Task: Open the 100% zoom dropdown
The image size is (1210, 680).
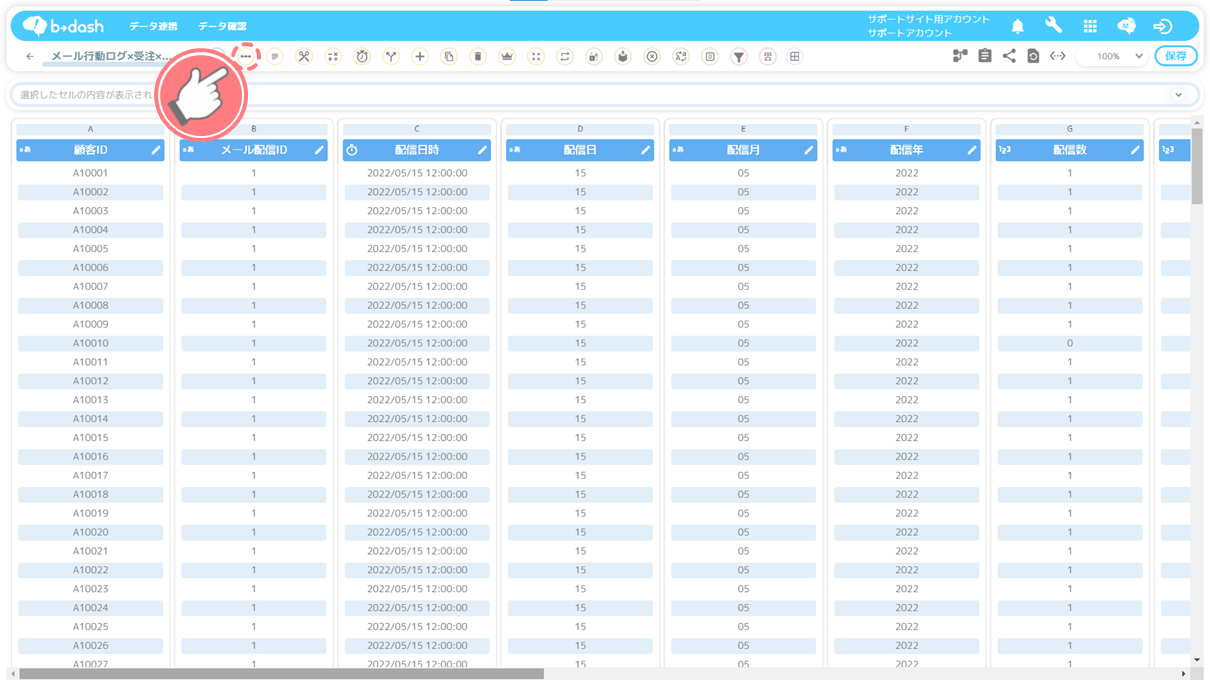Action: point(1111,57)
